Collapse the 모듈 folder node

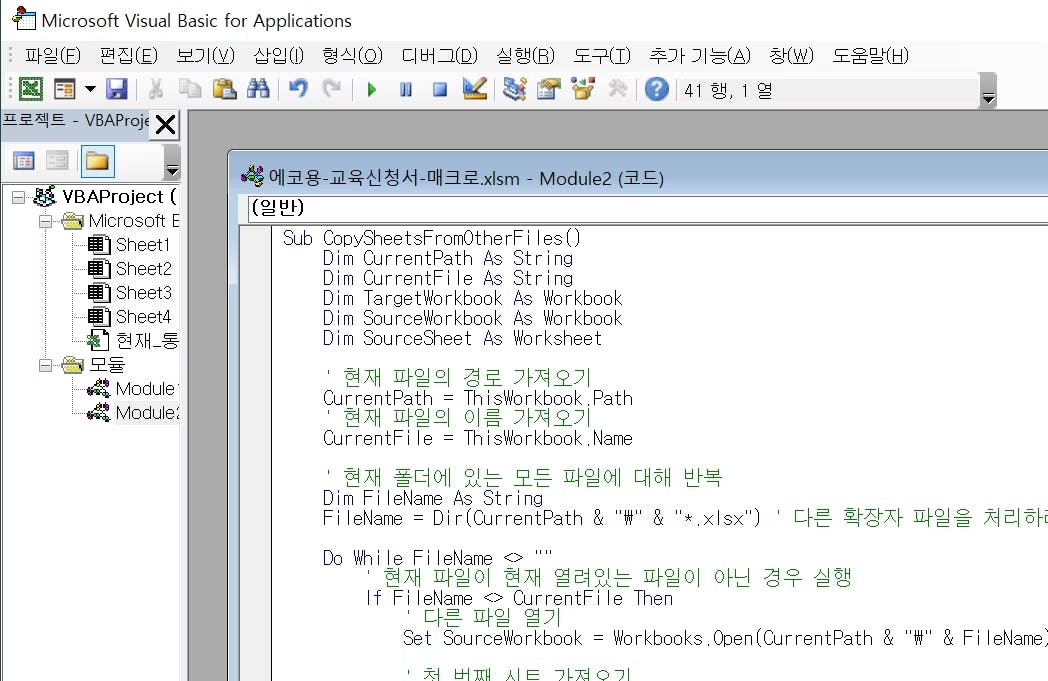pos(45,365)
